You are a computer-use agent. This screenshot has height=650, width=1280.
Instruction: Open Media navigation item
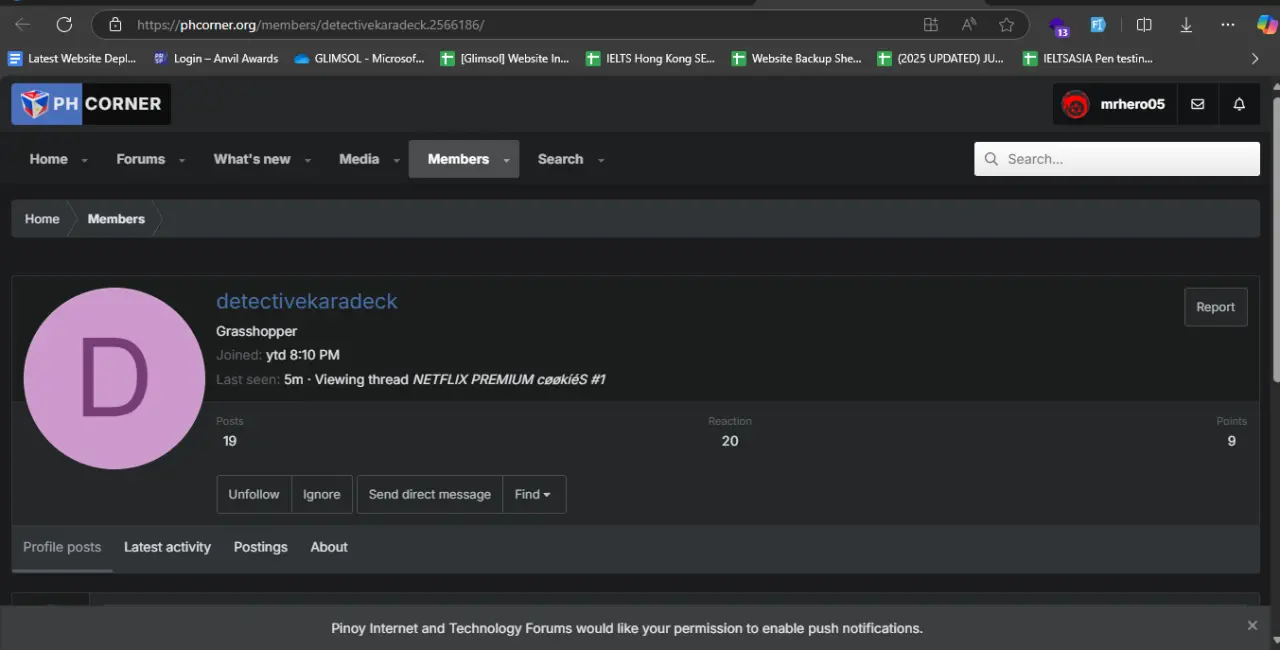click(359, 159)
